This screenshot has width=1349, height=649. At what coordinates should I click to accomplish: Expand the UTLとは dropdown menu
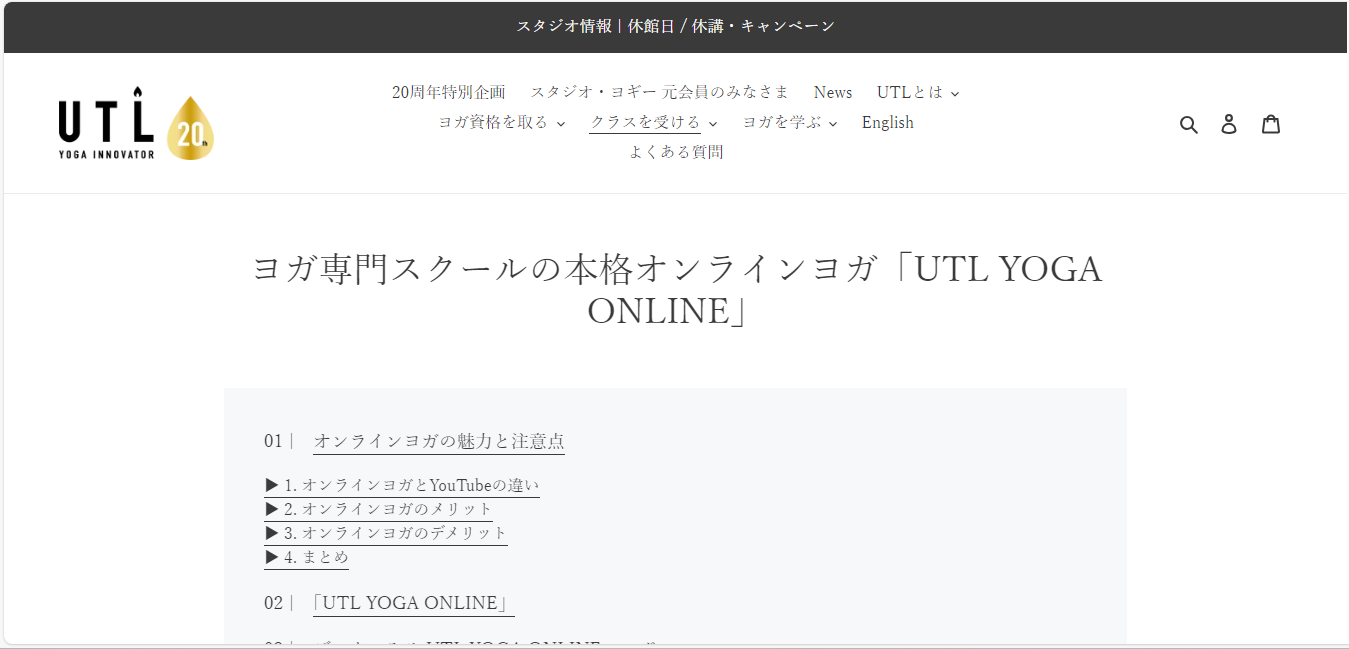[917, 92]
